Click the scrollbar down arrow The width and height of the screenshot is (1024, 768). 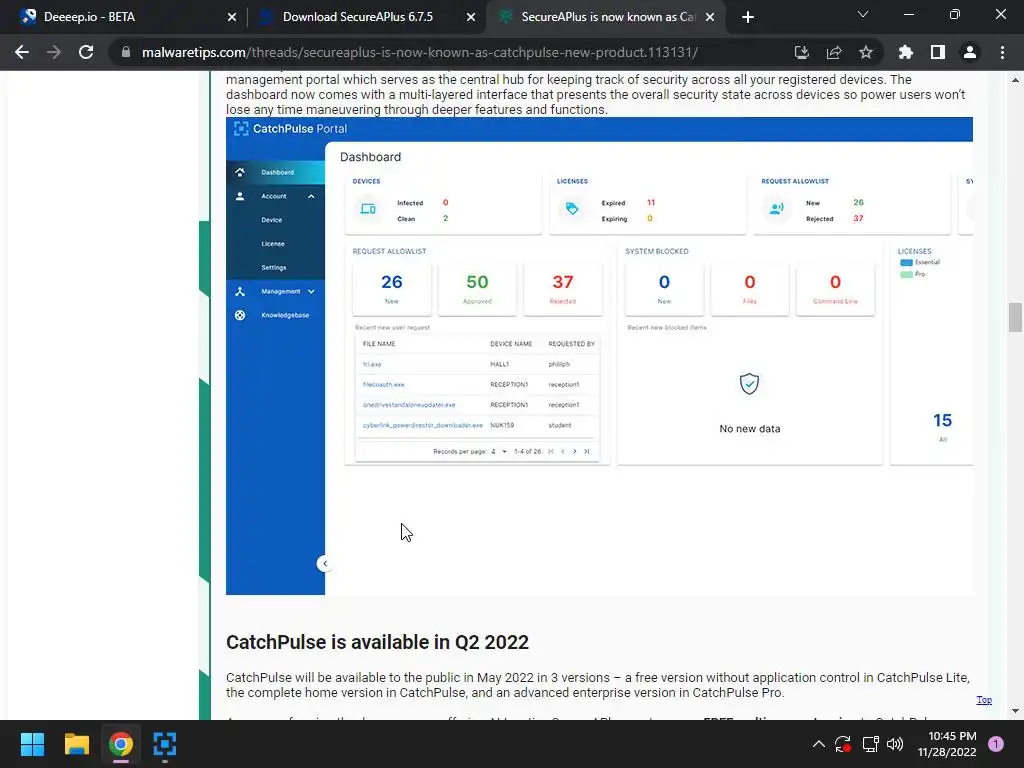point(1014,711)
